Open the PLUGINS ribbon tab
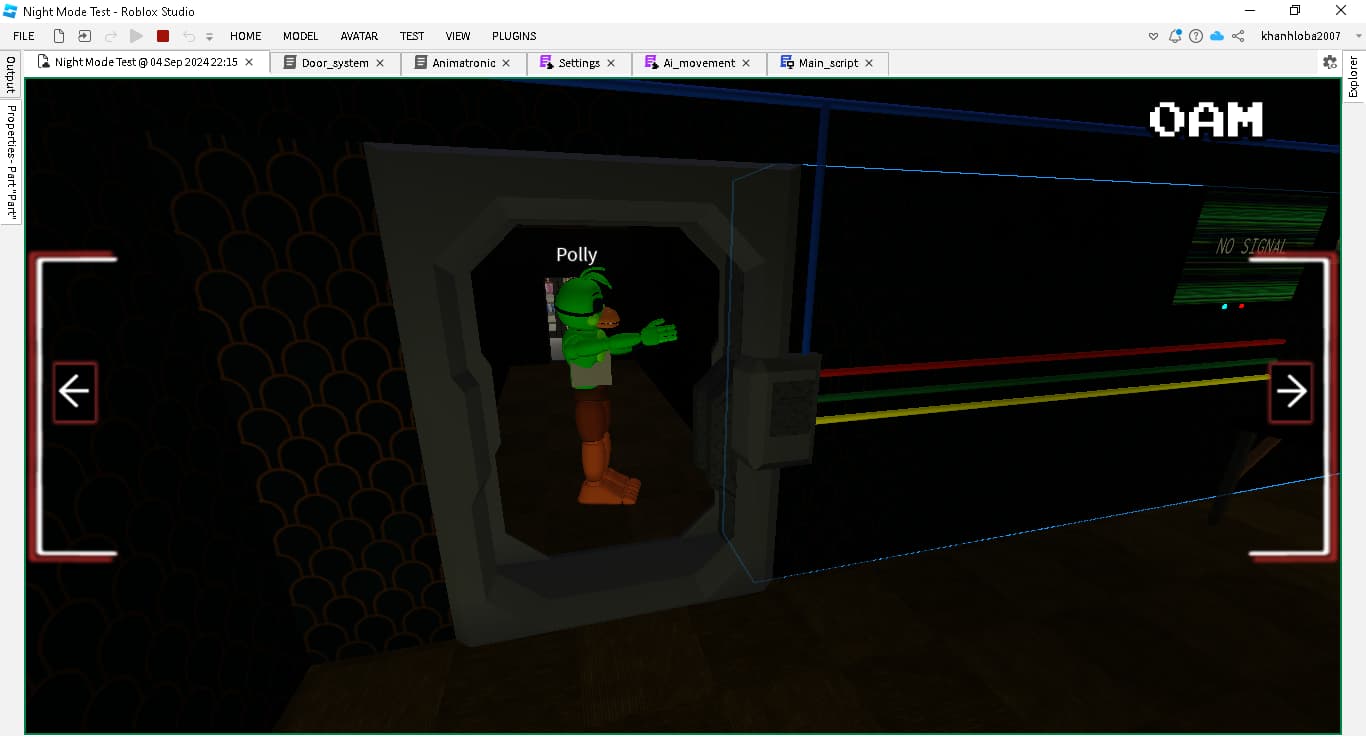 click(514, 36)
